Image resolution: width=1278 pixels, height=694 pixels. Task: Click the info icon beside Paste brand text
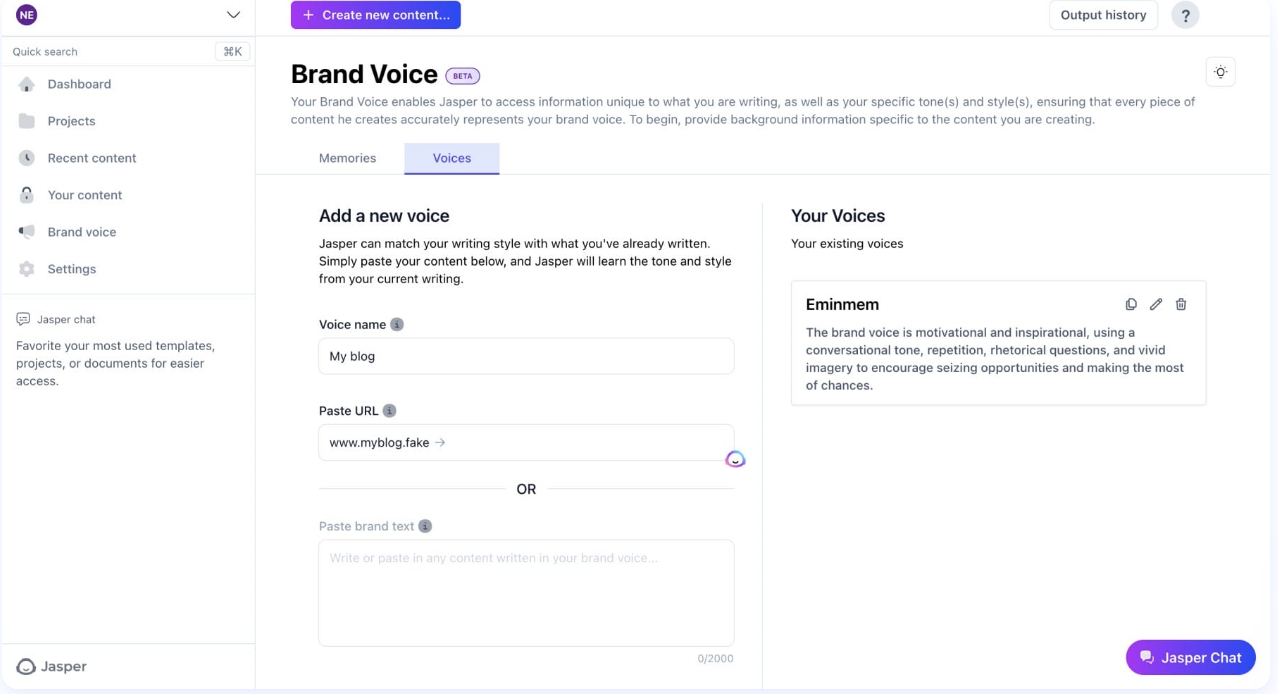tap(425, 526)
